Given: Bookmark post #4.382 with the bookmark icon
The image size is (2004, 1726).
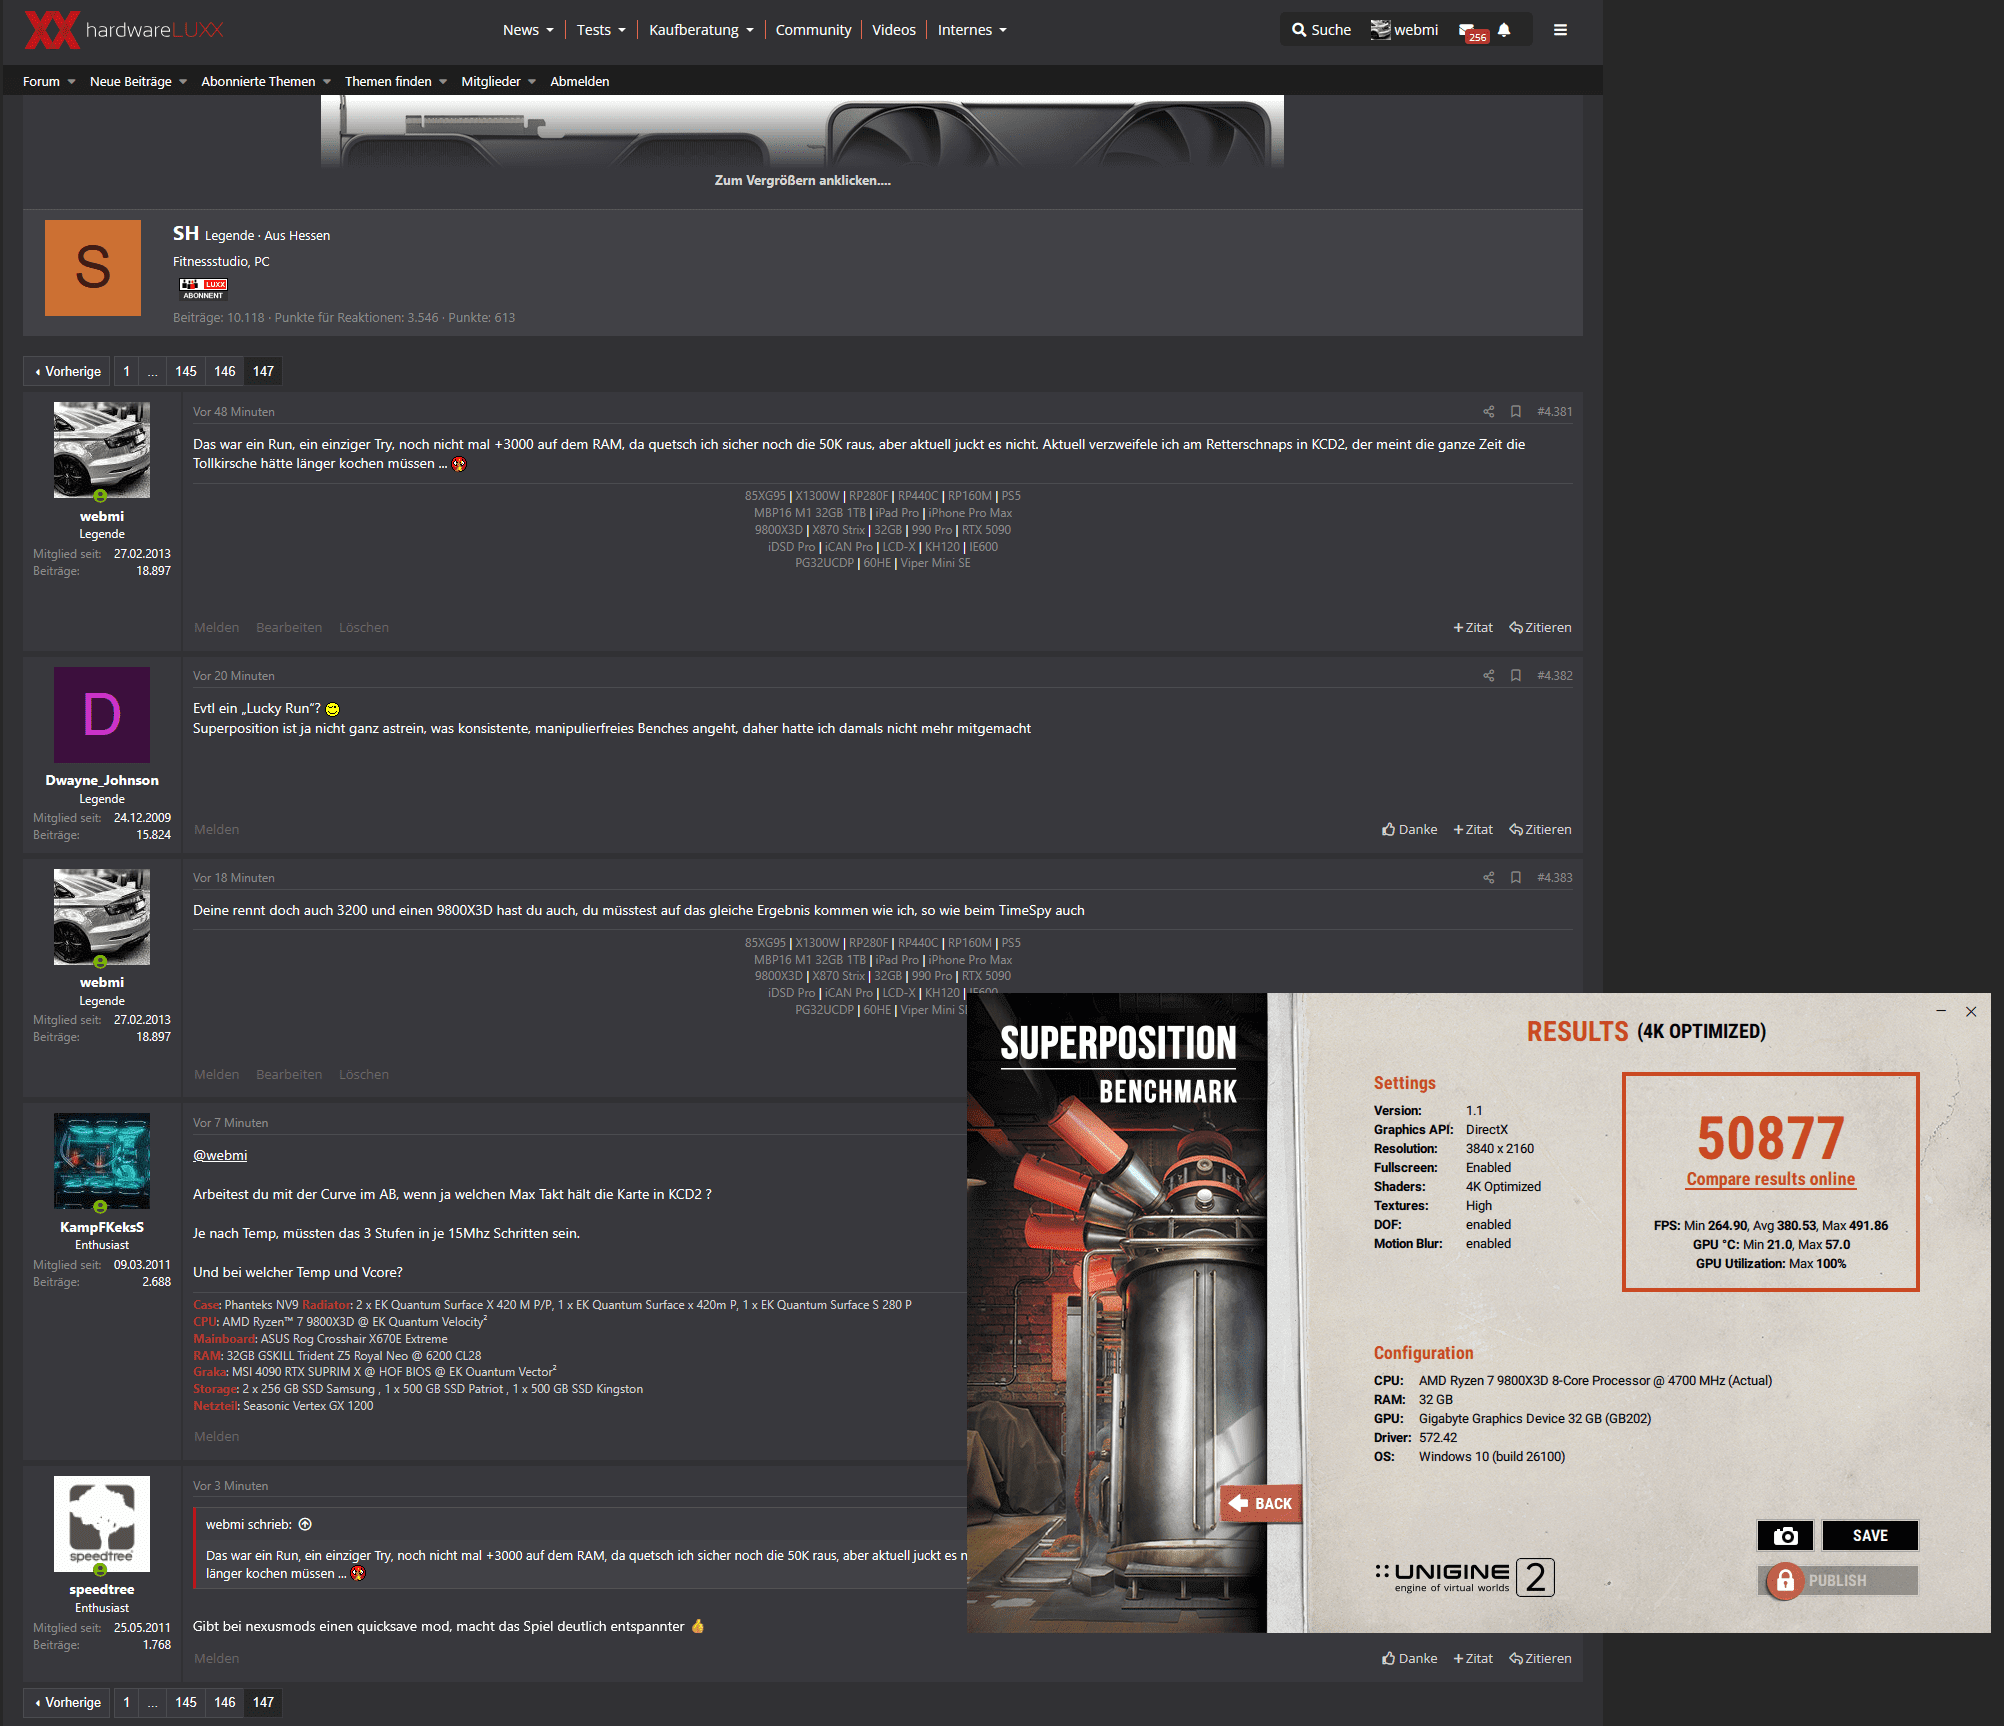Looking at the screenshot, I should pyautogui.click(x=1516, y=676).
